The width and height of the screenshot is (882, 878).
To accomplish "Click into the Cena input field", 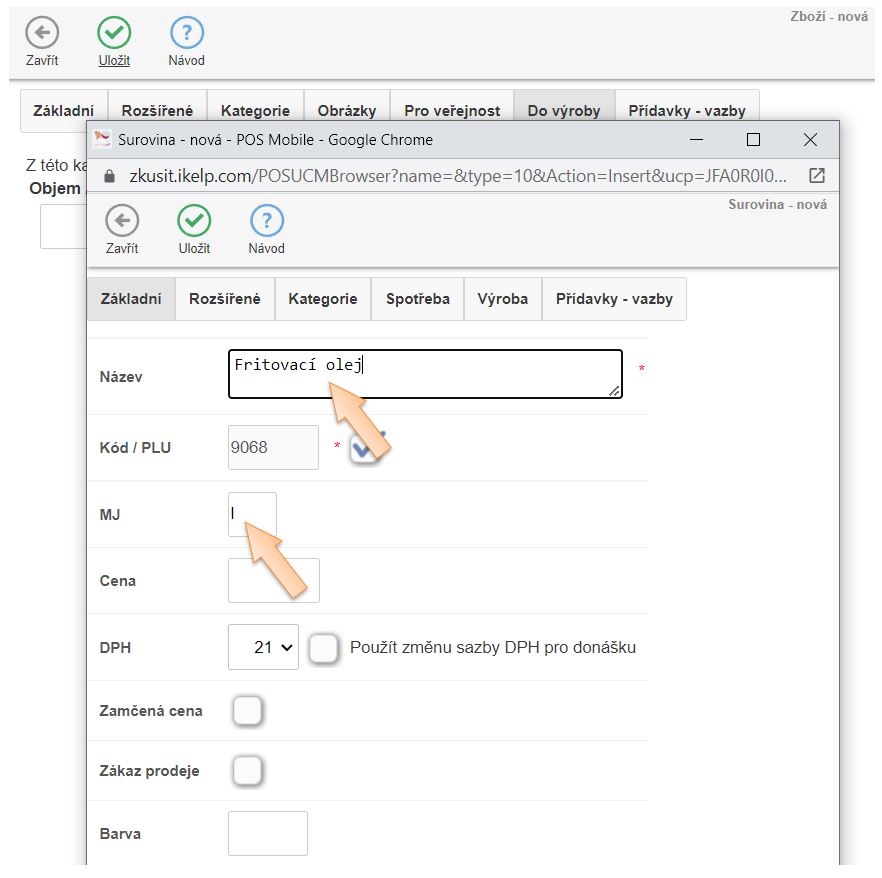I will pyautogui.click(x=273, y=581).
